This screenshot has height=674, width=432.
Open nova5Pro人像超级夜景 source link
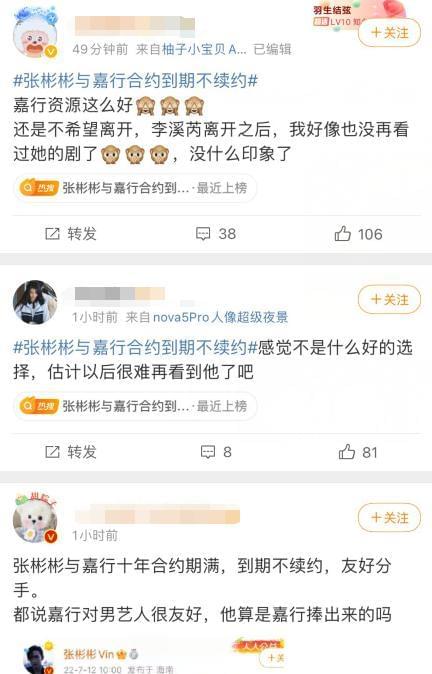(x=221, y=317)
